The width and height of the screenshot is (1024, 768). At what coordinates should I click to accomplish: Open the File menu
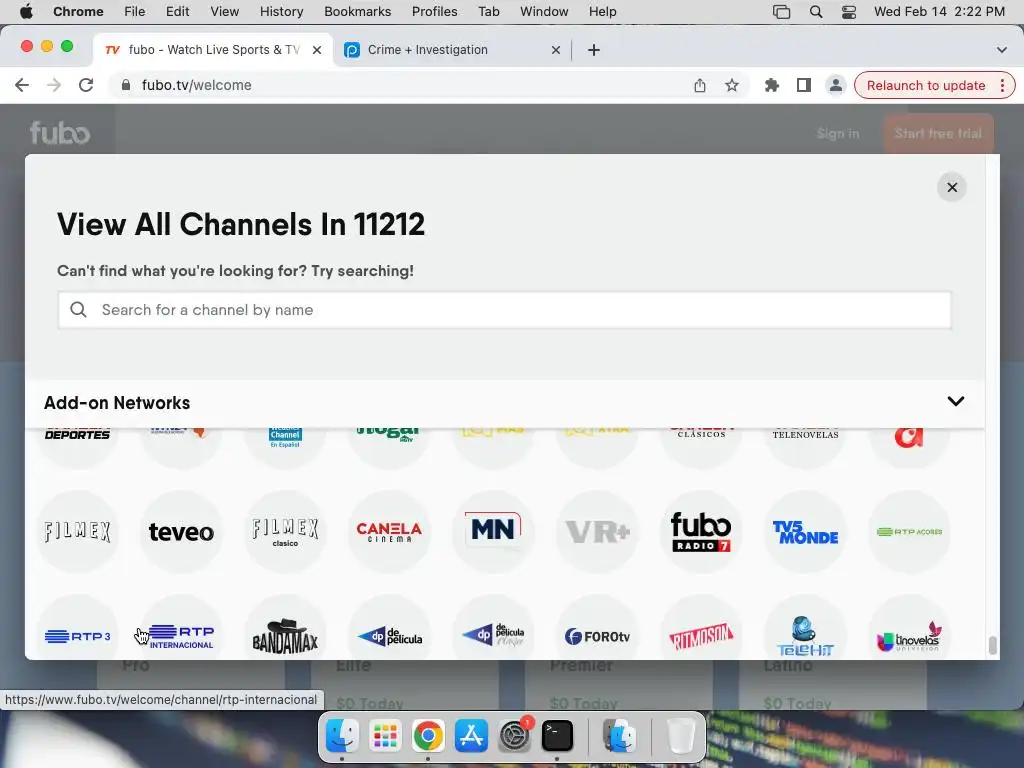(x=135, y=12)
